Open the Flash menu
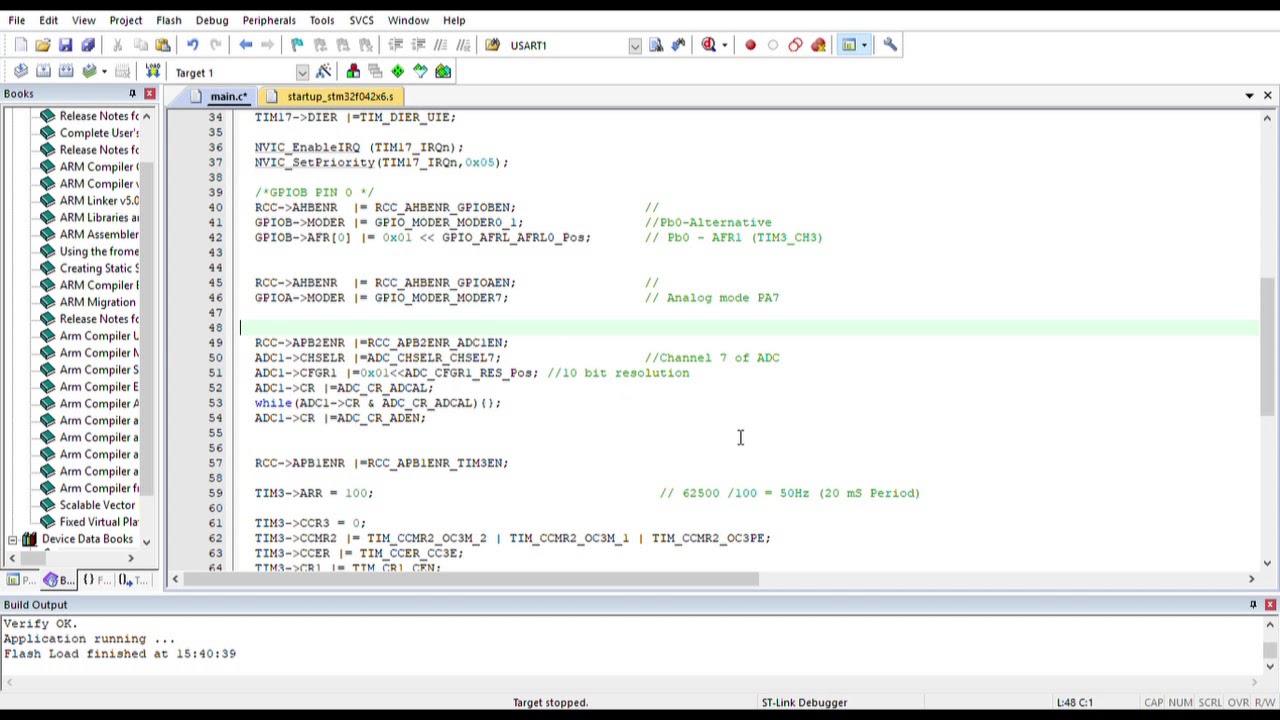Screen dimensions: 1280x720 coord(169,20)
